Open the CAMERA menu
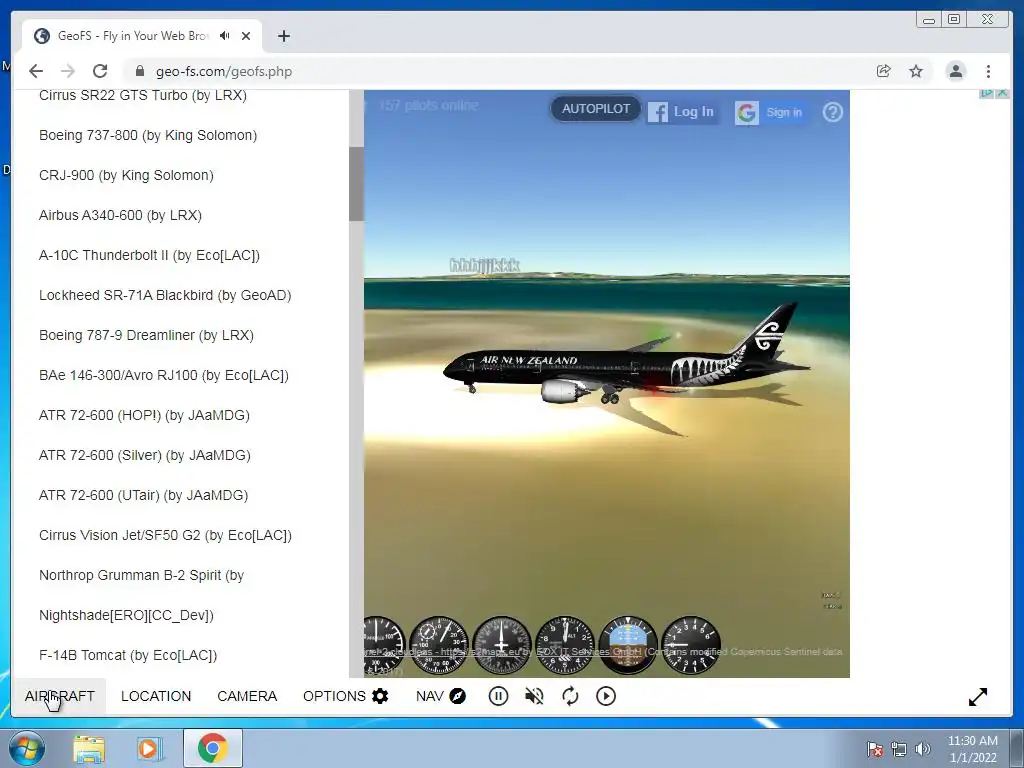The height and width of the screenshot is (768, 1024). [247, 696]
